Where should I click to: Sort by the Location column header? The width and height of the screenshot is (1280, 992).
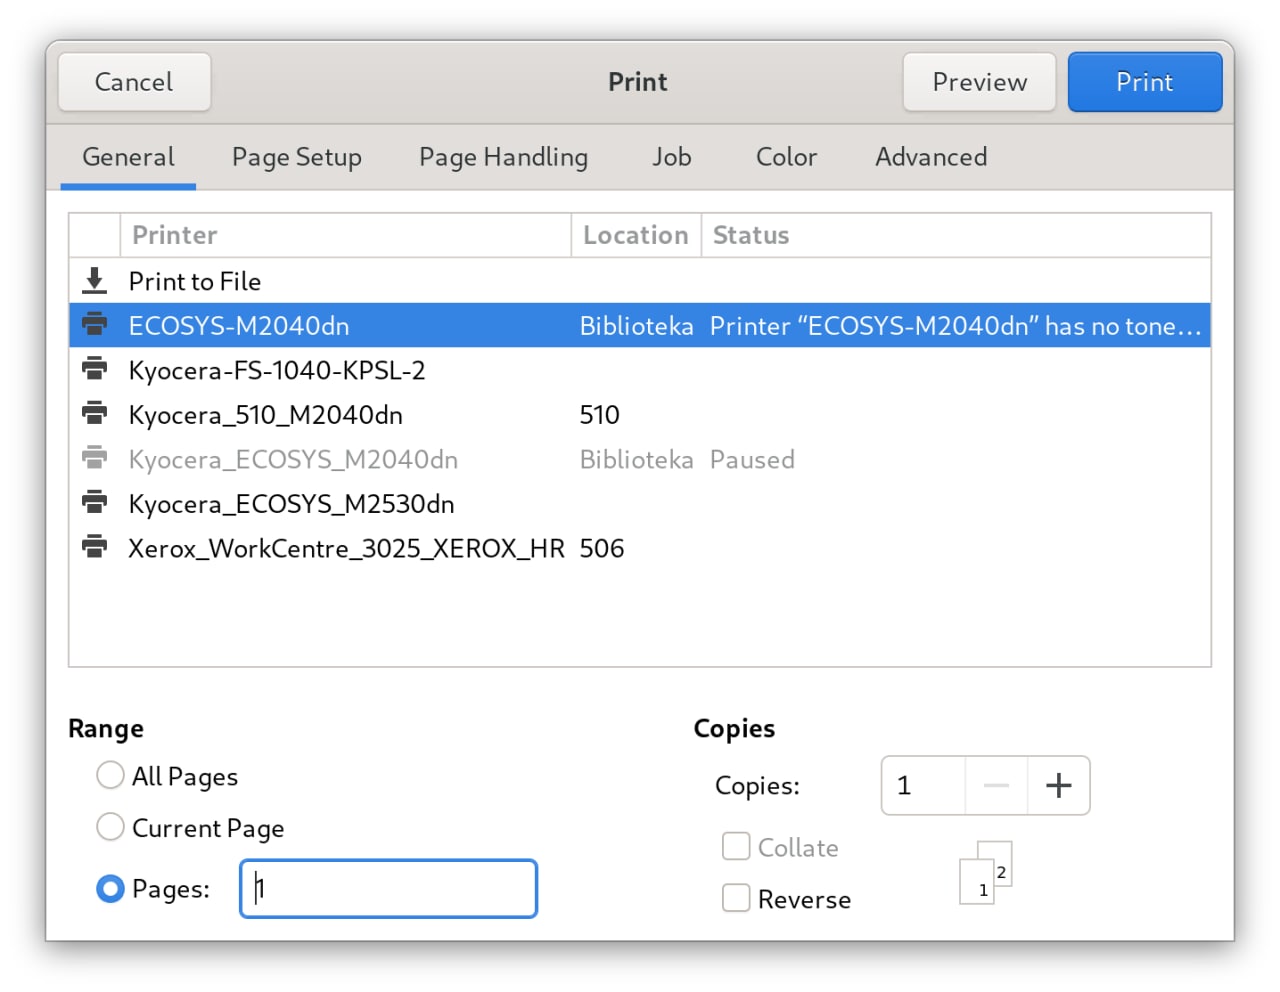636,235
